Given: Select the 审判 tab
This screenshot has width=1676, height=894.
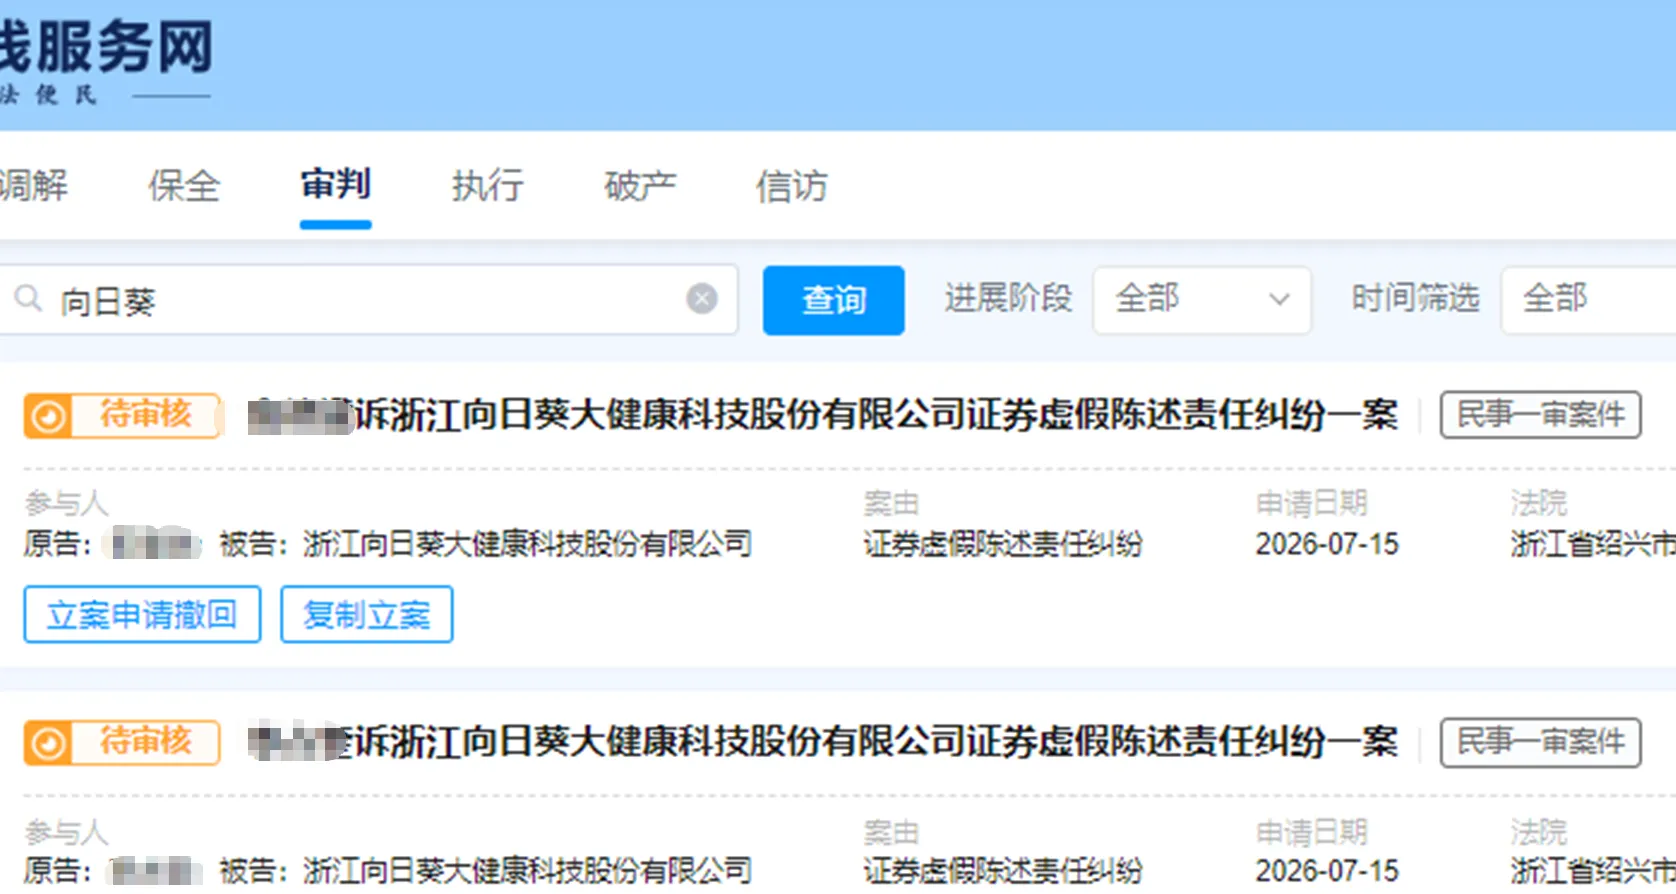Looking at the screenshot, I should [x=336, y=185].
